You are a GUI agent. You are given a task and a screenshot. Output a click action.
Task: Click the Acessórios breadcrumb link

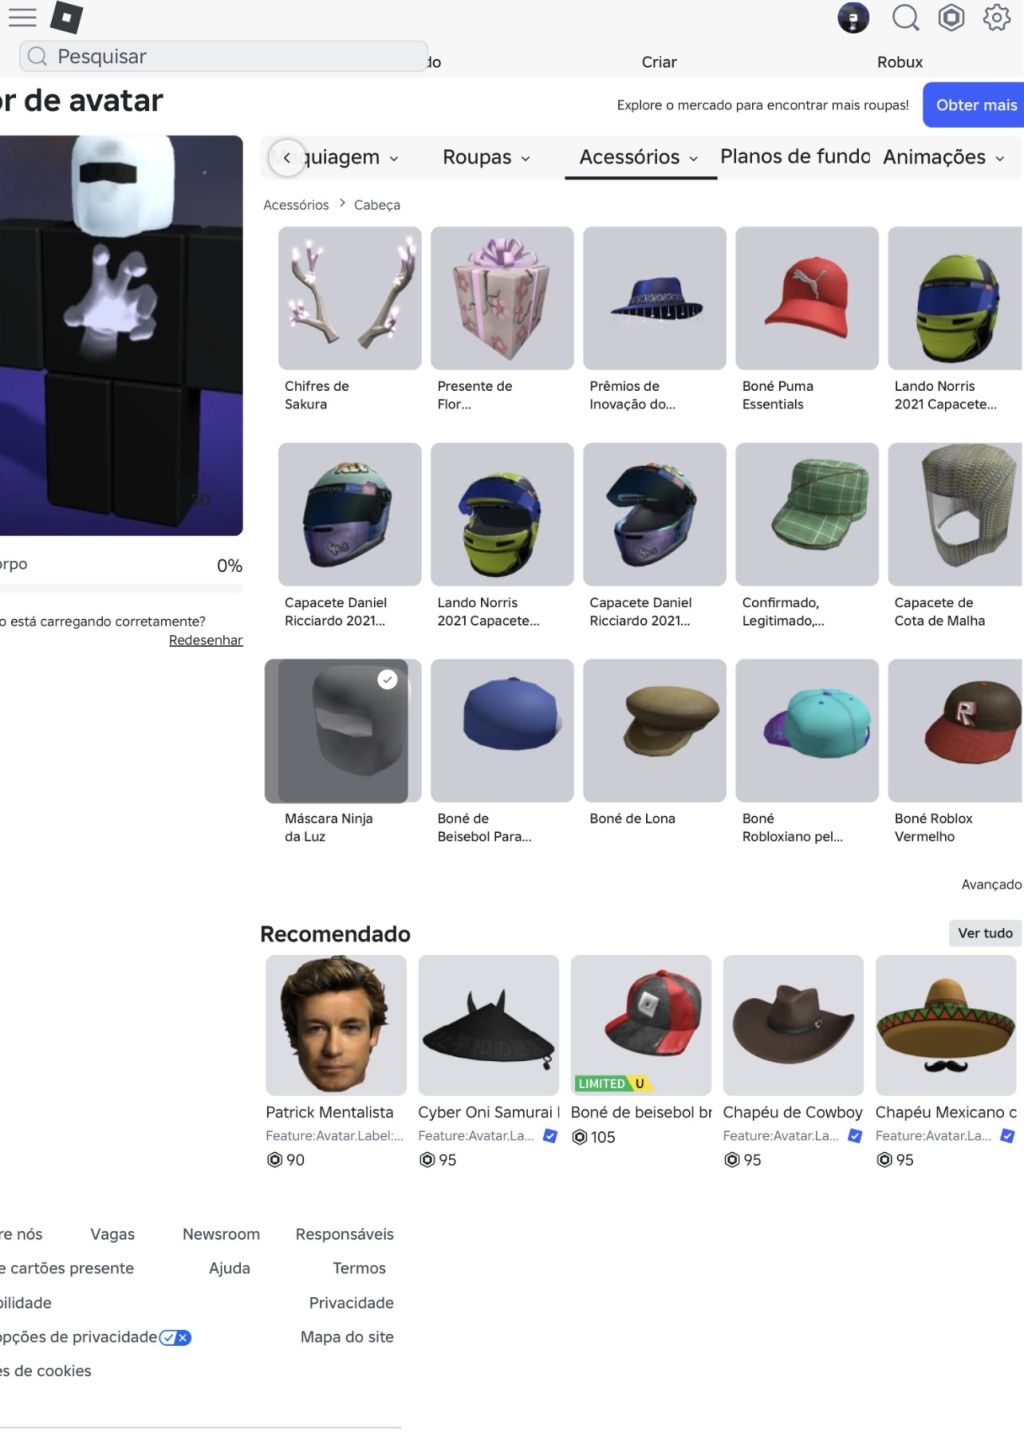(x=296, y=205)
